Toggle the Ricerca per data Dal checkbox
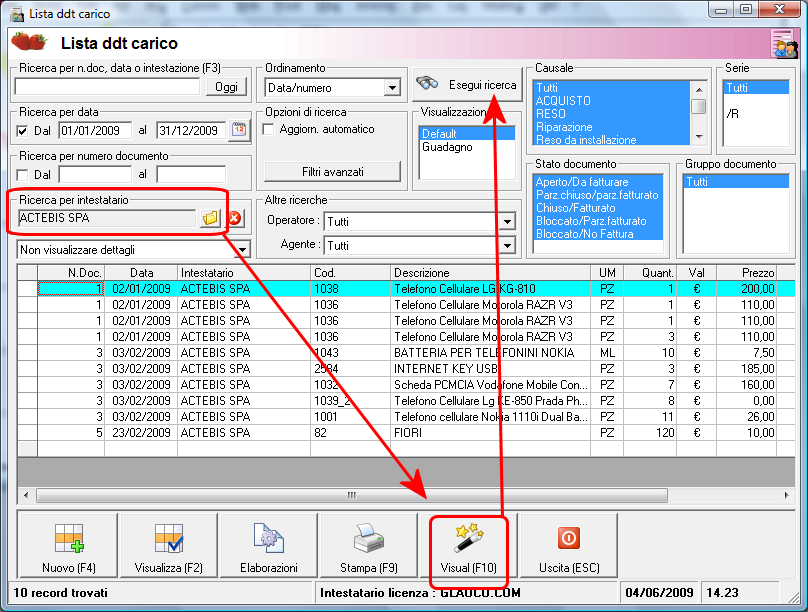The image size is (808, 612). pyautogui.click(x=22, y=131)
